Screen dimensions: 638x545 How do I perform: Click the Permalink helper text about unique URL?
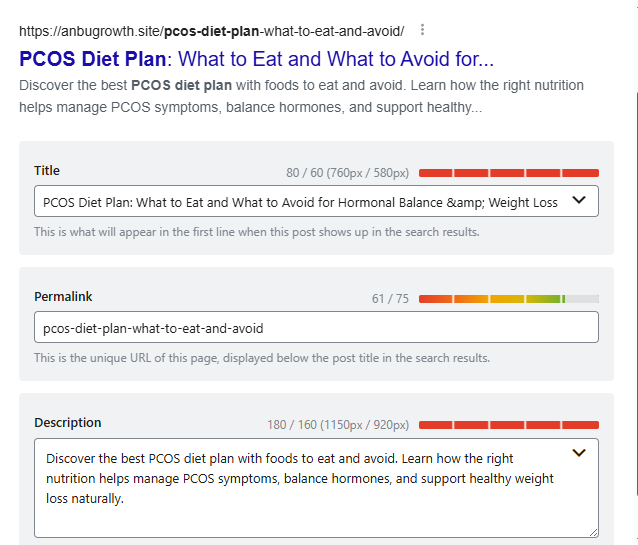tap(262, 357)
